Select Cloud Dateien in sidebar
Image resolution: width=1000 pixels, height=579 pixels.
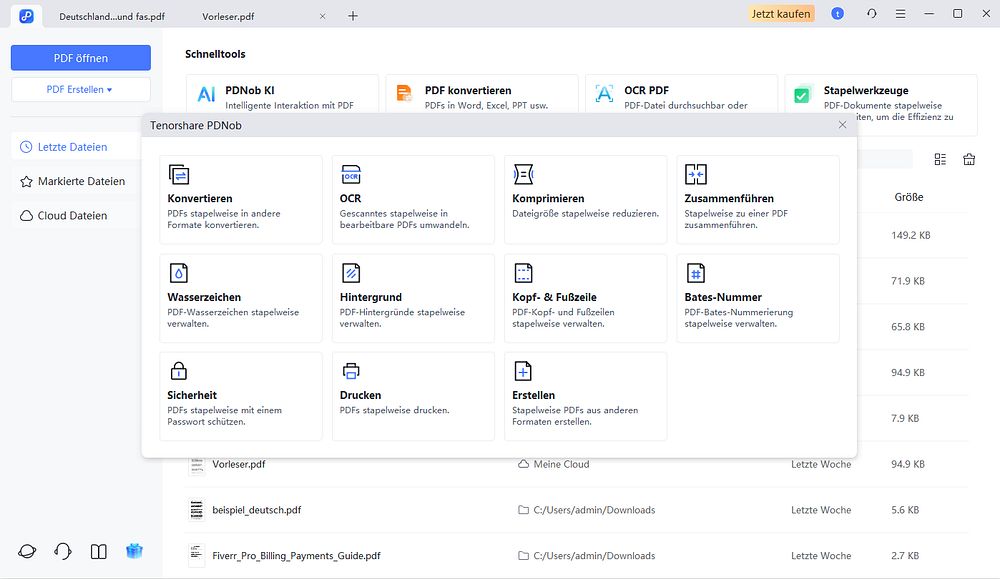[x=77, y=216]
